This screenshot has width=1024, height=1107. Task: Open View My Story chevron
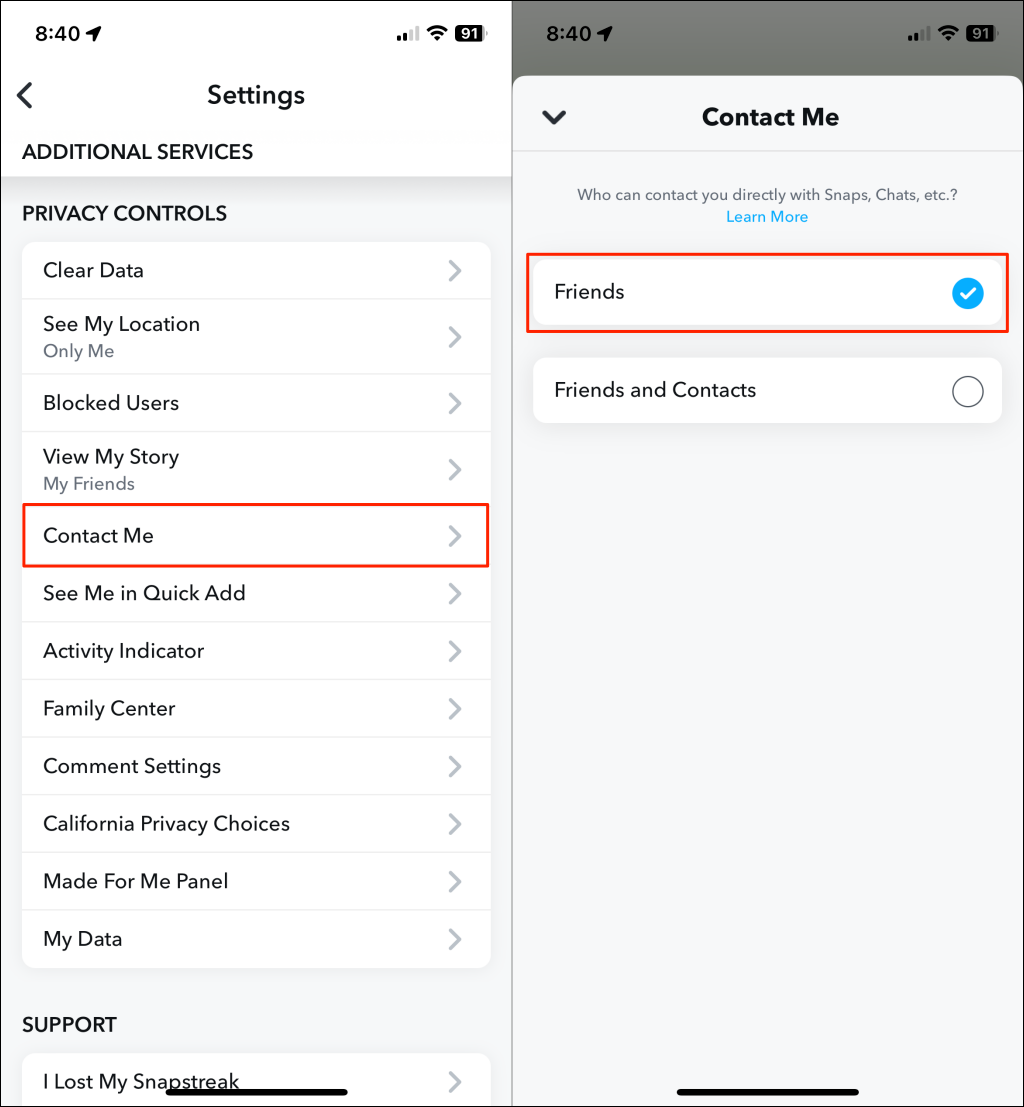(x=455, y=470)
